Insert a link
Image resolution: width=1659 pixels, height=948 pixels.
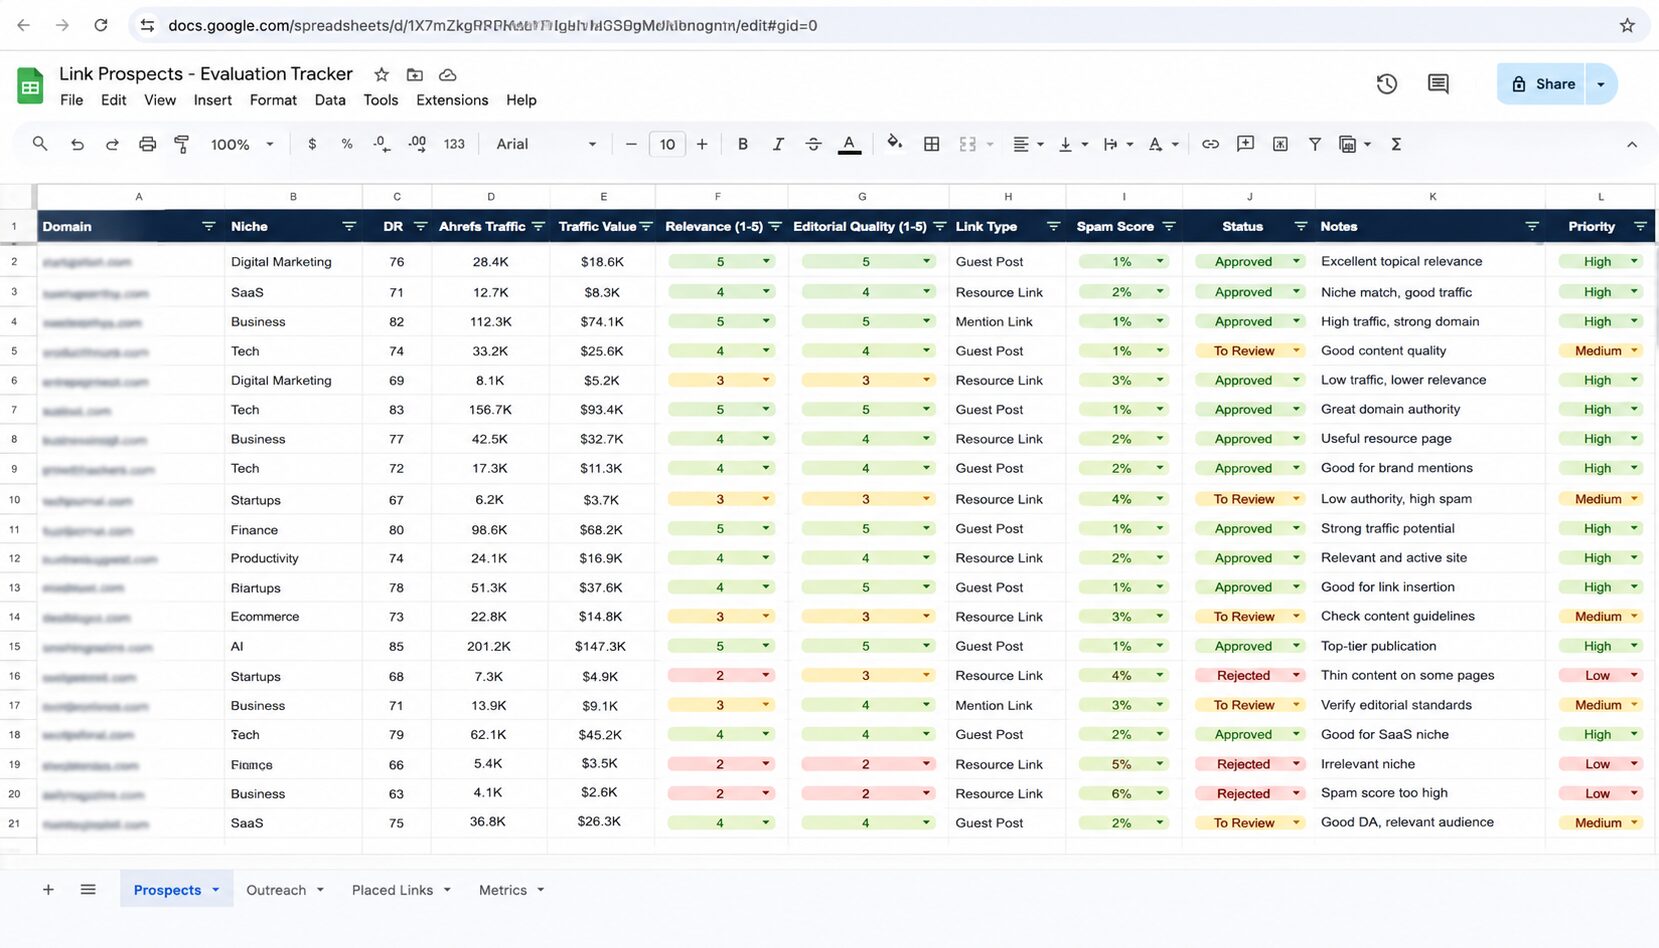click(1210, 144)
